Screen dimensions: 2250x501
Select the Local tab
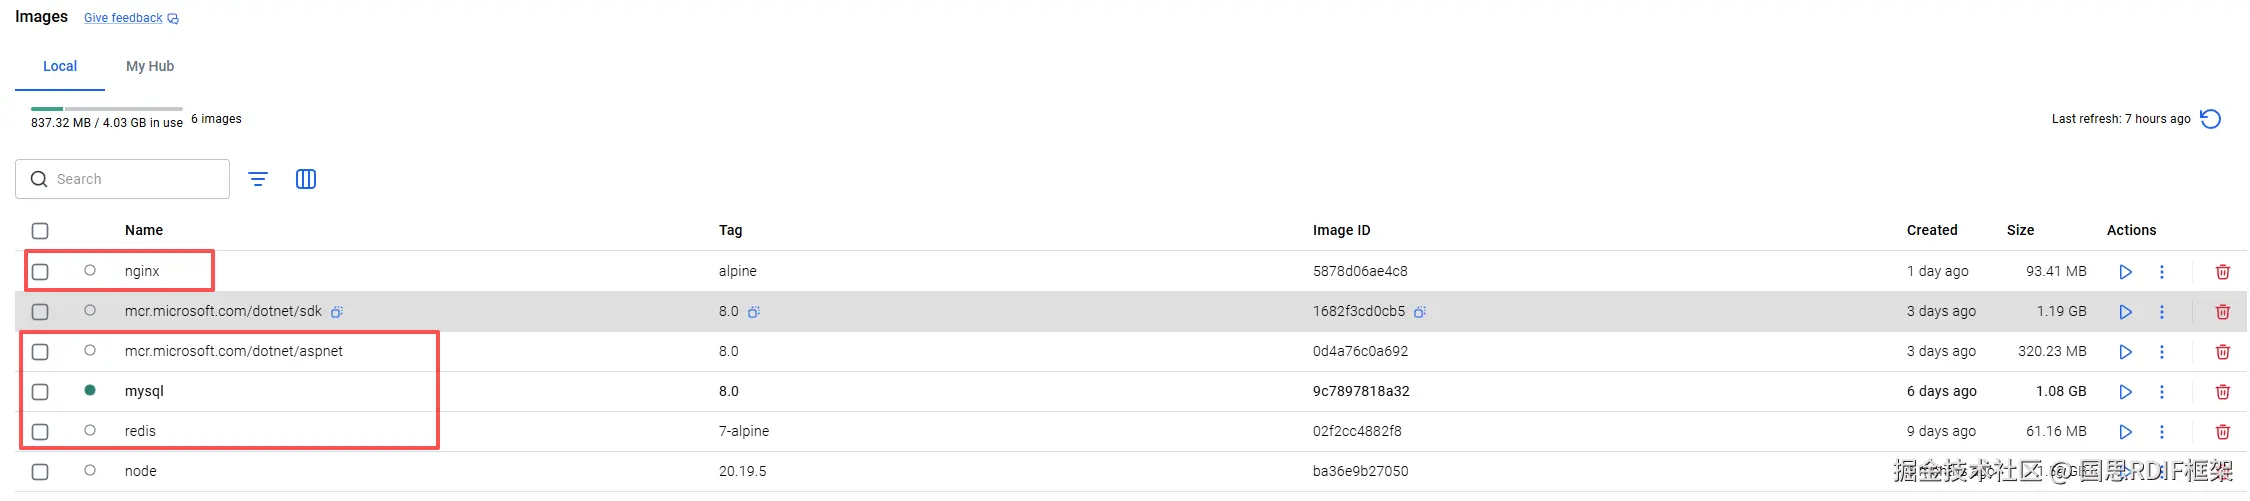click(60, 66)
